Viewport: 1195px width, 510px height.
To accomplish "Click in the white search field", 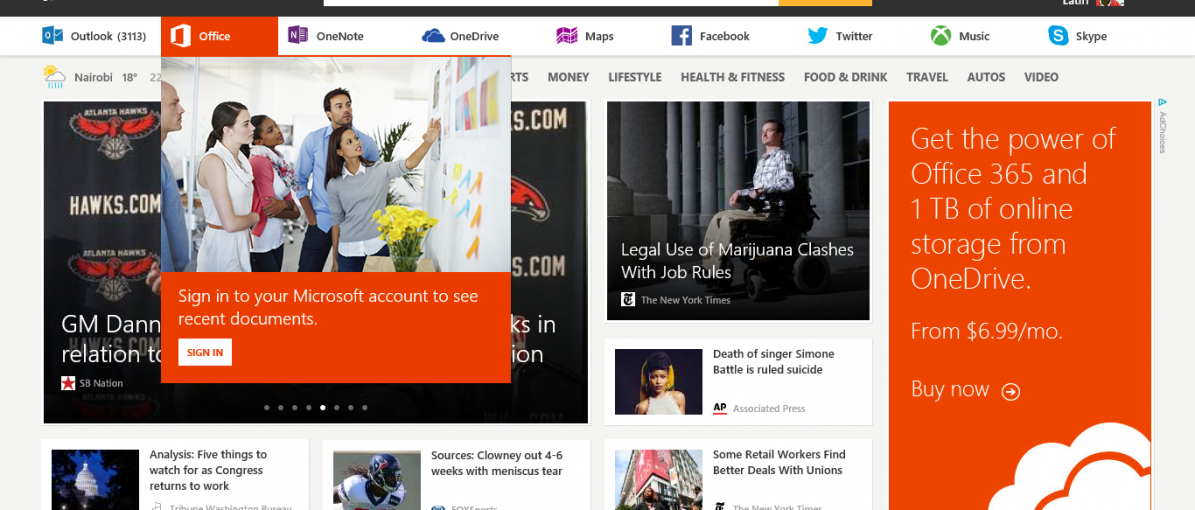I will tap(551, 3).
